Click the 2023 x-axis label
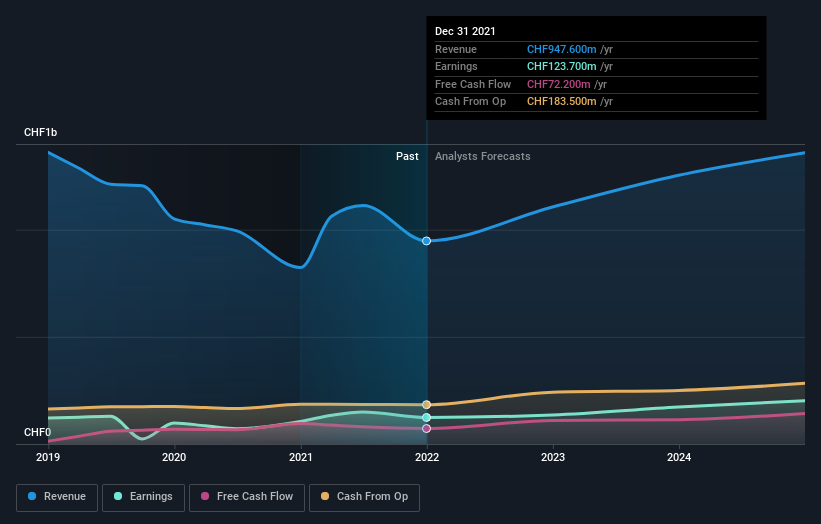Screen dimensions: 821x524 [553, 458]
